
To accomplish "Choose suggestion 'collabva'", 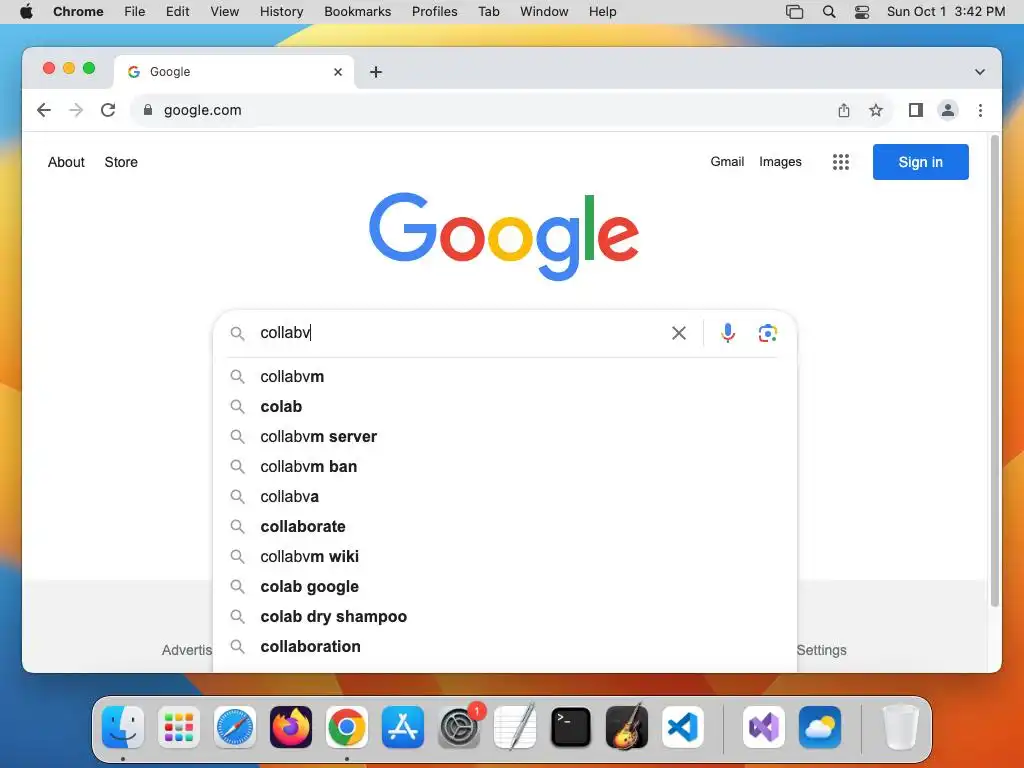I will tap(504, 497).
